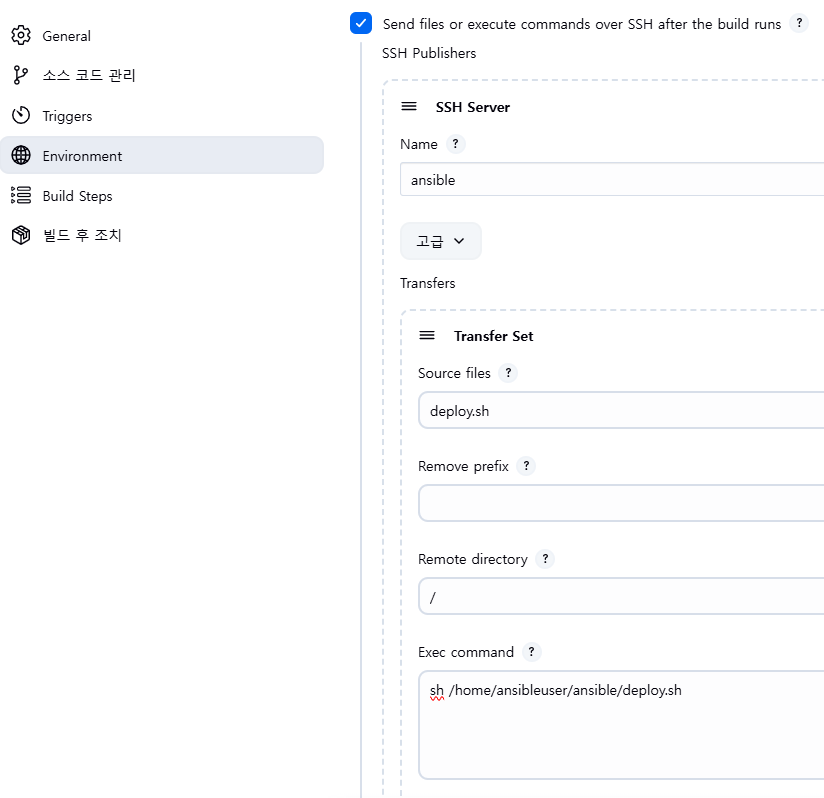Open help for Exec command
This screenshot has height=798, width=824.
pyautogui.click(x=531, y=651)
